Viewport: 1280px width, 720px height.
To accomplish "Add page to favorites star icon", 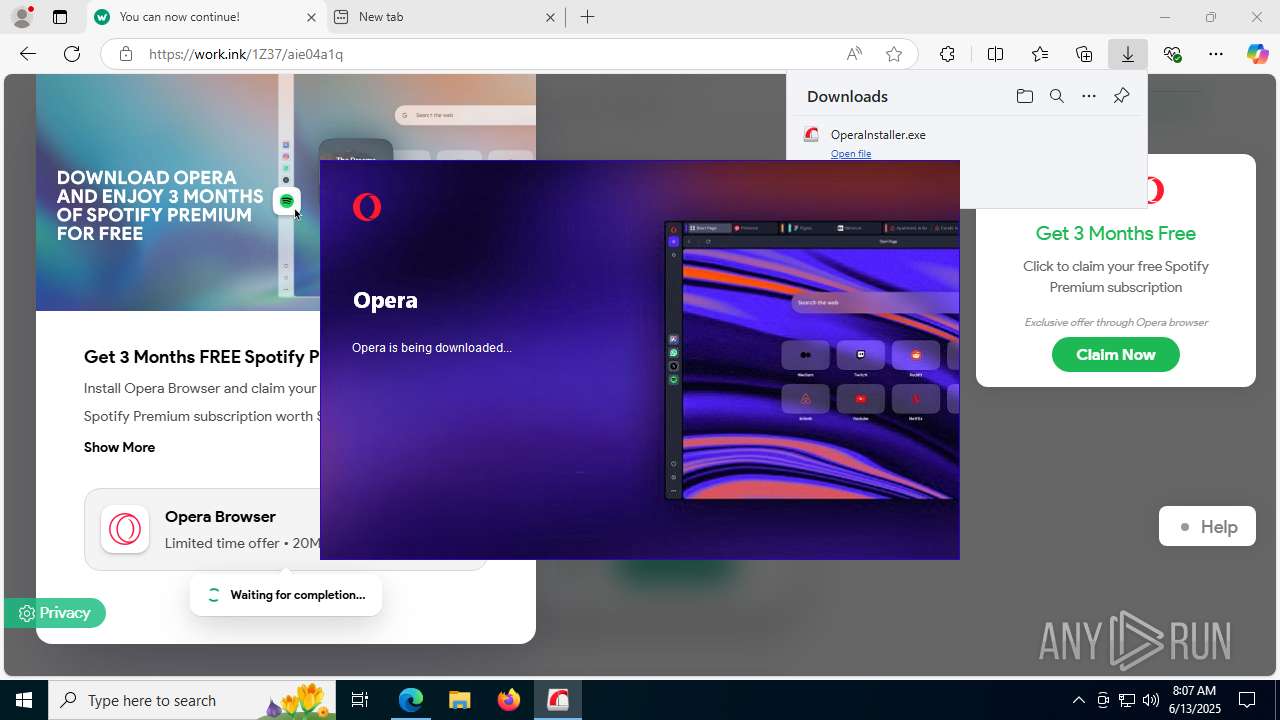I will 894,54.
